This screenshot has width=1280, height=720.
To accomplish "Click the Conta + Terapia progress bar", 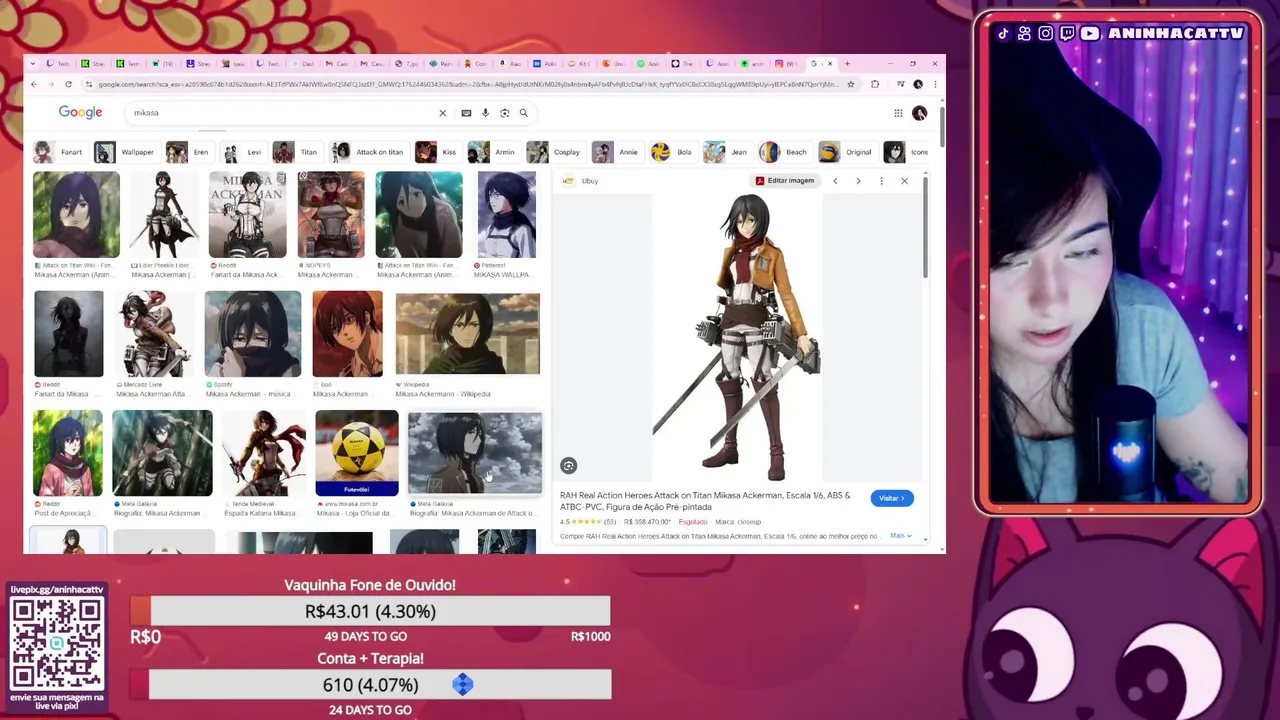I will point(370,685).
